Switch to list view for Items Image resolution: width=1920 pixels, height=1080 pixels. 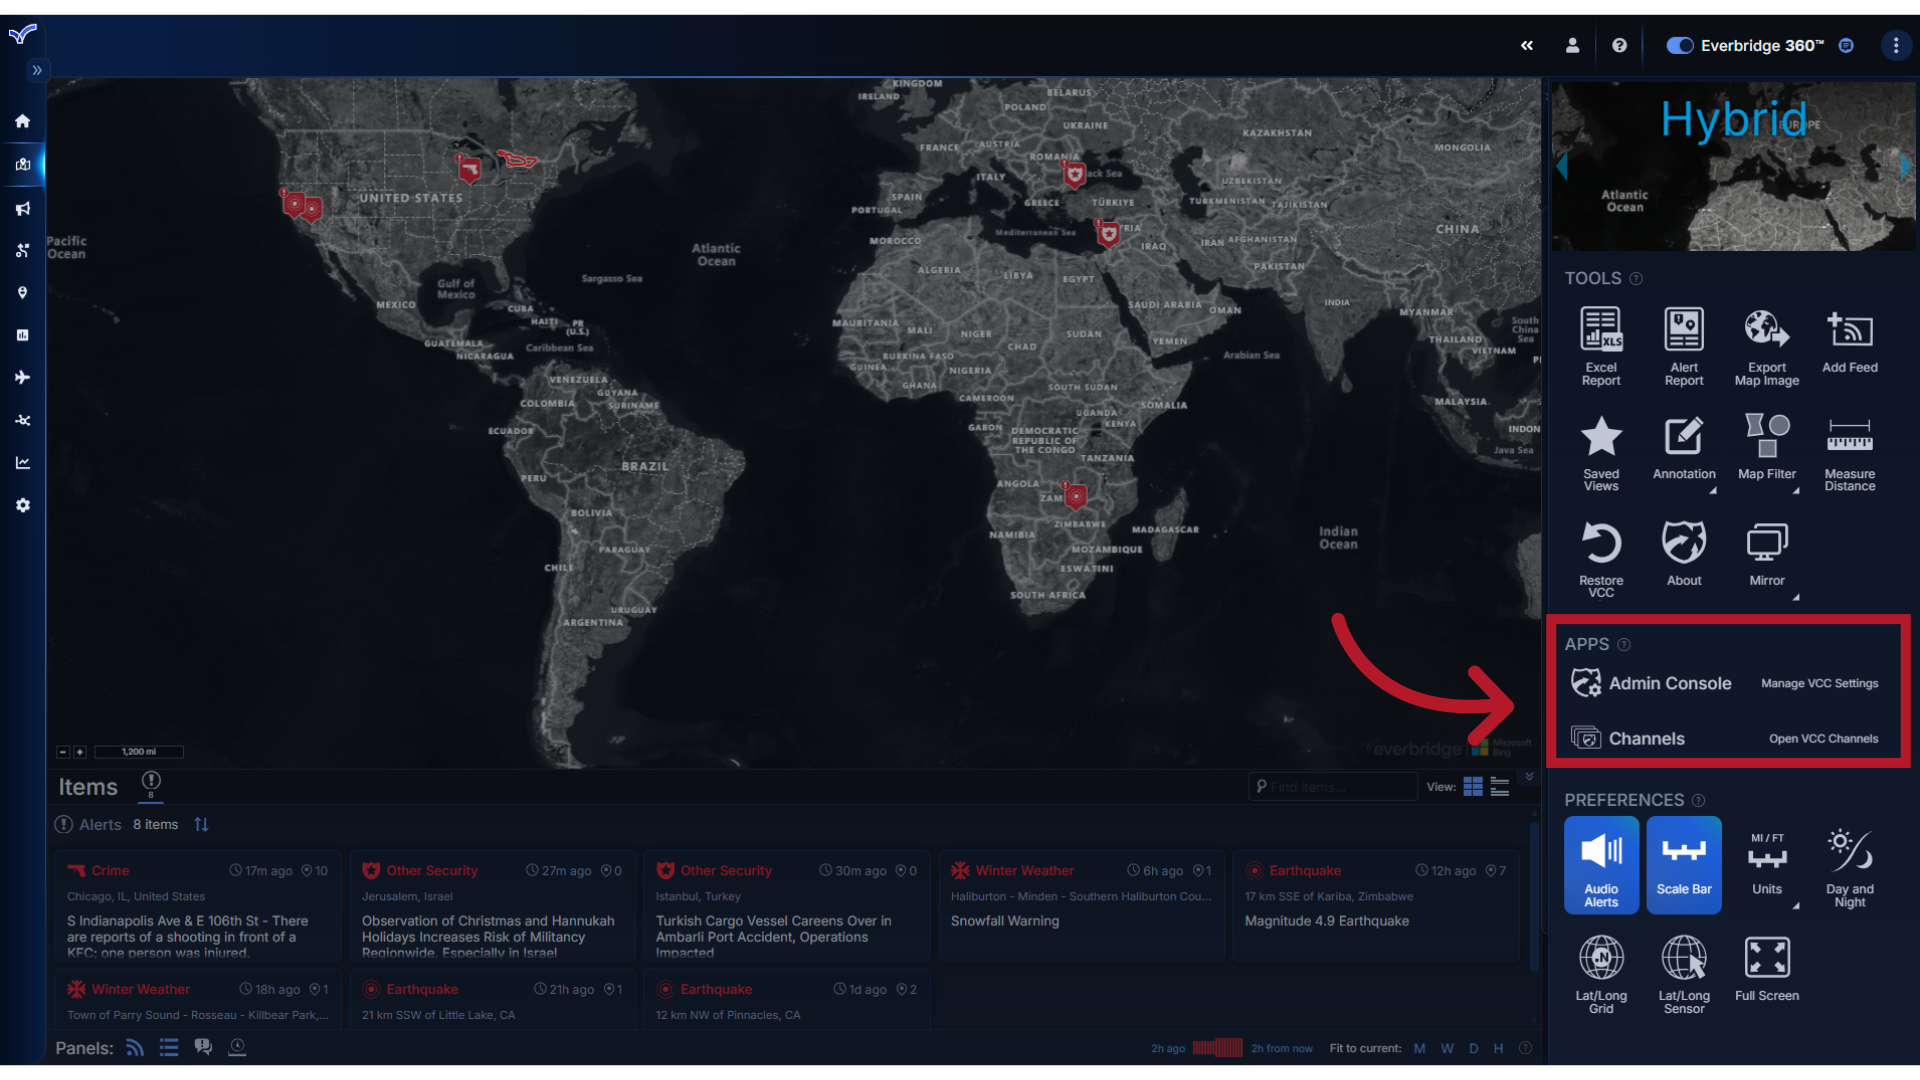click(1499, 787)
